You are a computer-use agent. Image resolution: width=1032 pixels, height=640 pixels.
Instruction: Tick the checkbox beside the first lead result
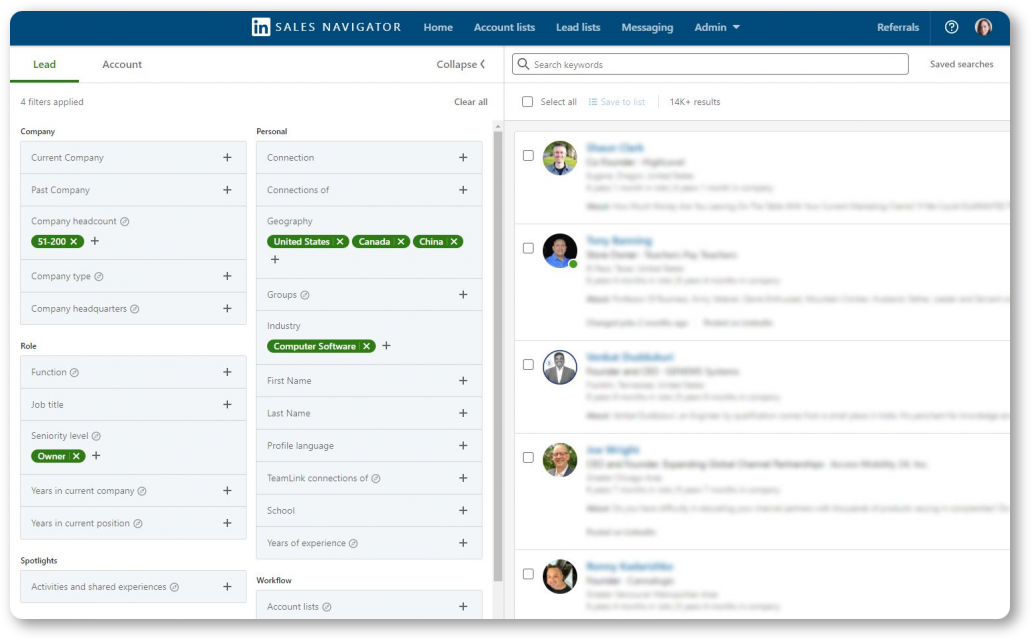pos(528,155)
